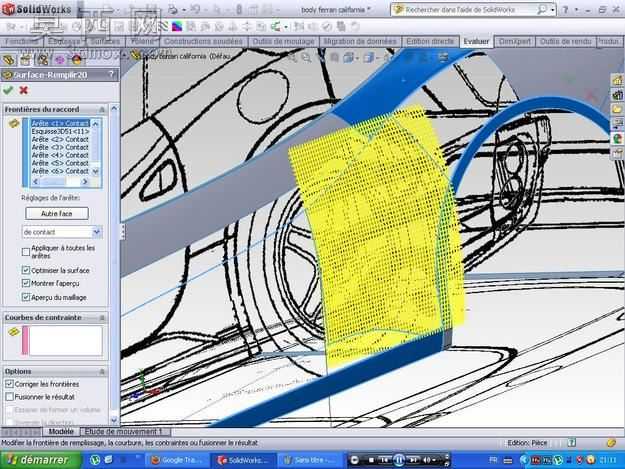Accept the surface fill with green checkmark
Image resolution: width=625 pixels, height=469 pixels.
click(8, 90)
